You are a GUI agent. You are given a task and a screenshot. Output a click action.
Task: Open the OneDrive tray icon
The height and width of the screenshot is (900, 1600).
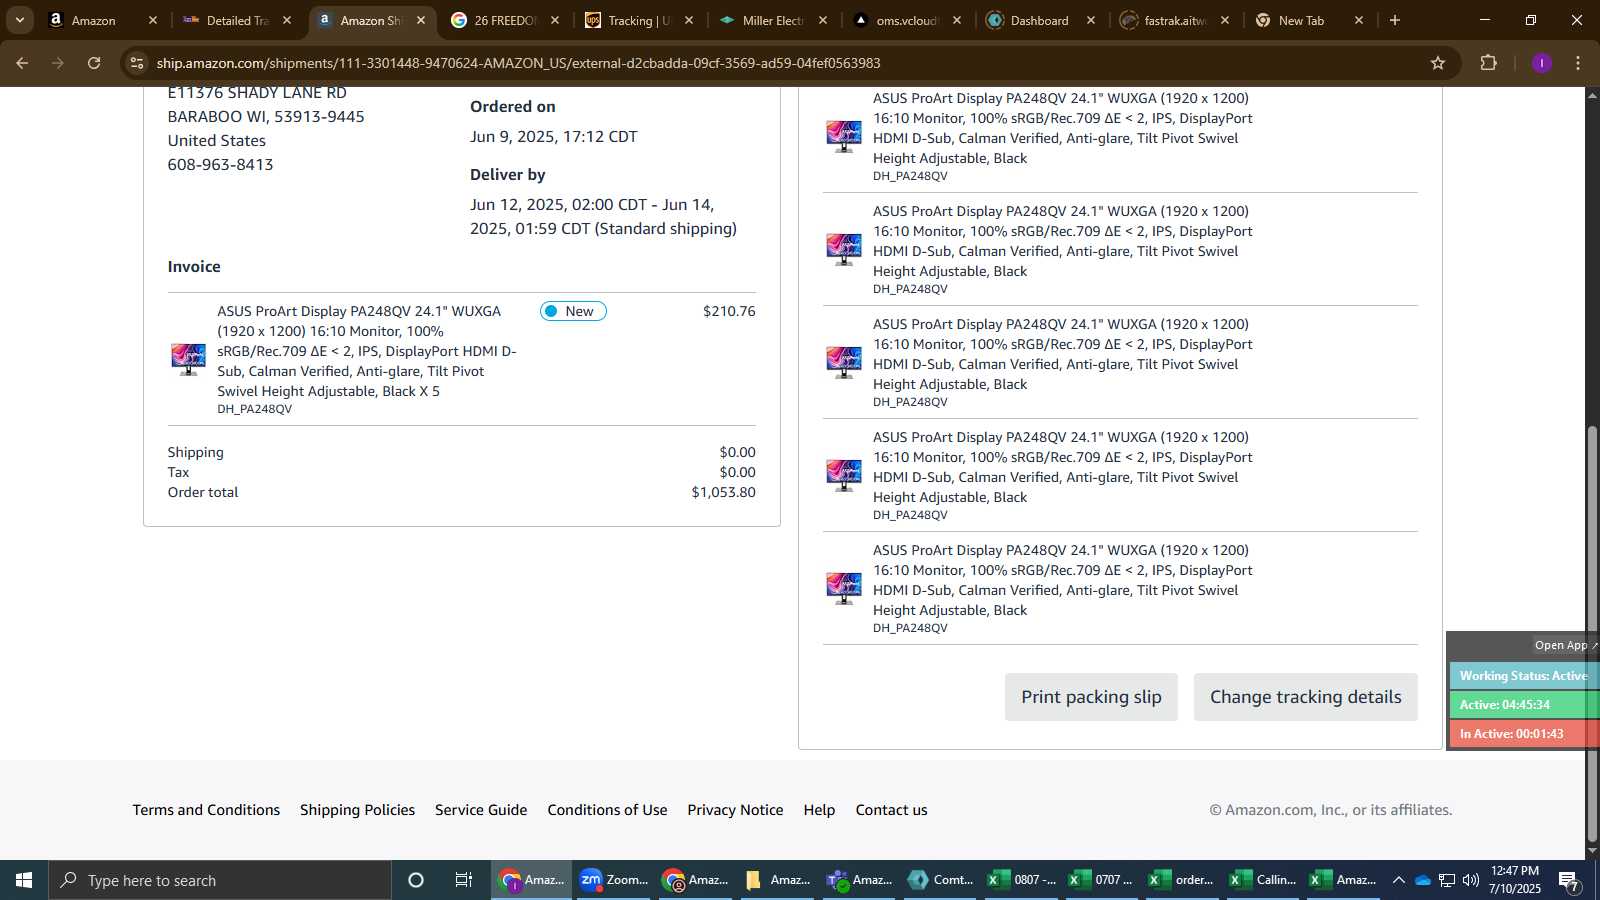point(1422,880)
